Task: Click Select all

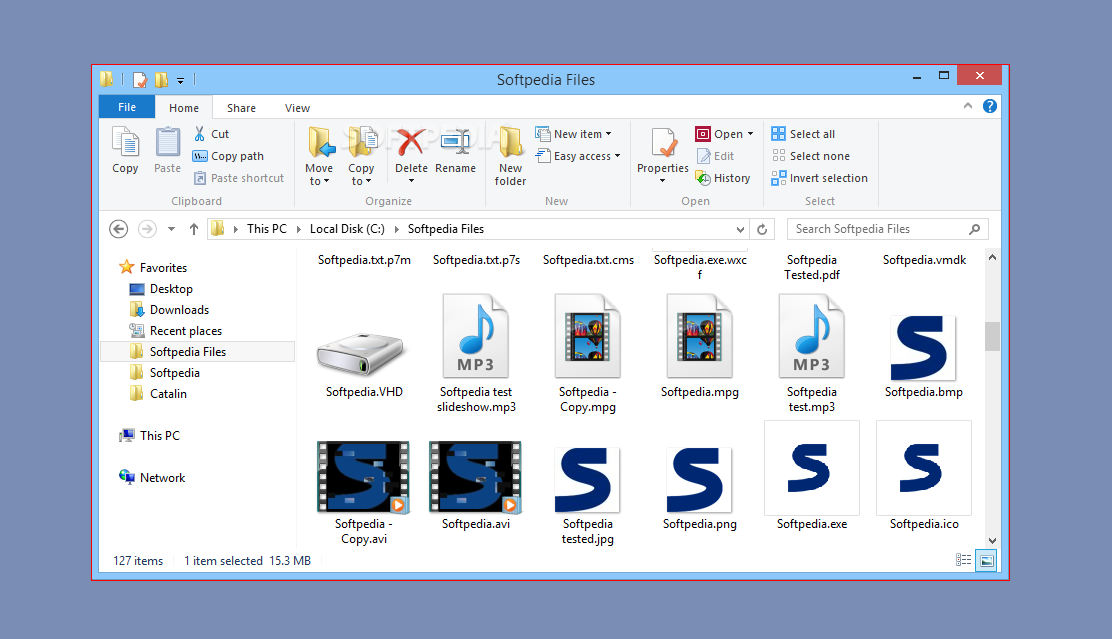Action: click(804, 133)
